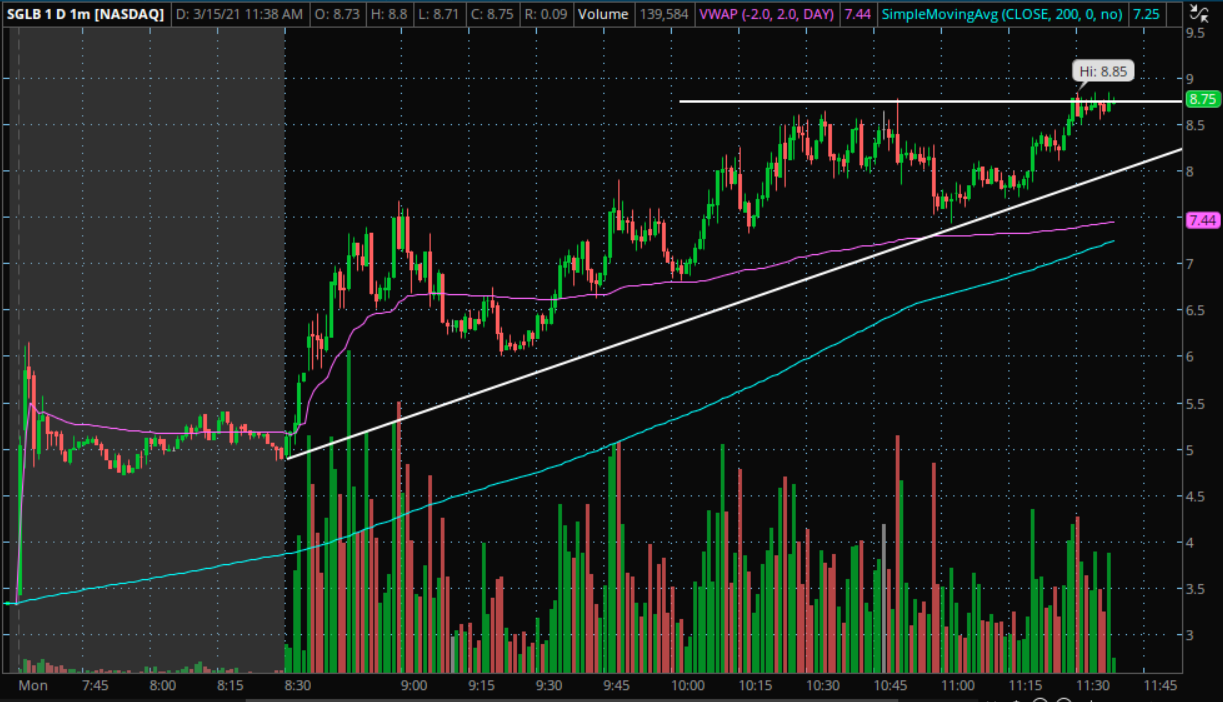Click the Mon date label on time axis
Image resolution: width=1223 pixels, height=702 pixels.
[x=34, y=686]
